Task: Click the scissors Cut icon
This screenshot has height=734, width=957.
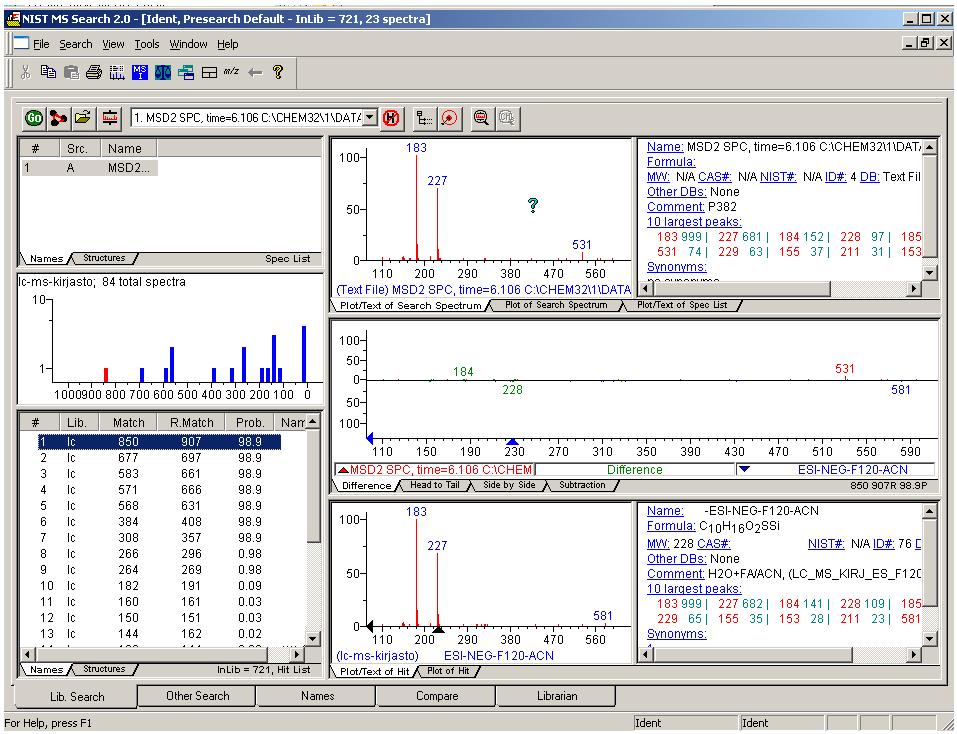Action: 25,73
